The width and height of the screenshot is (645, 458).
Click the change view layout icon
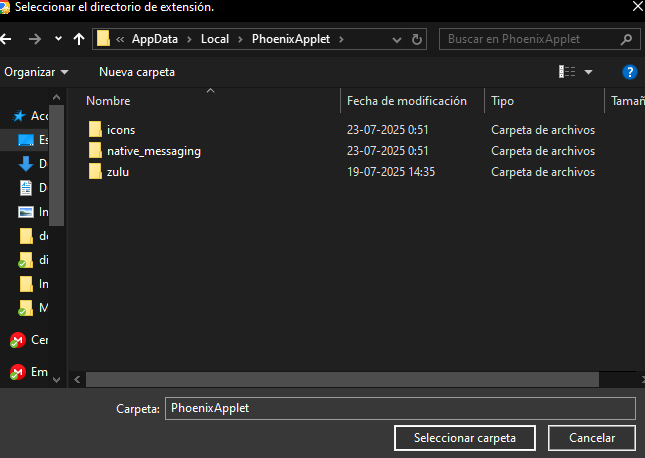(567, 72)
